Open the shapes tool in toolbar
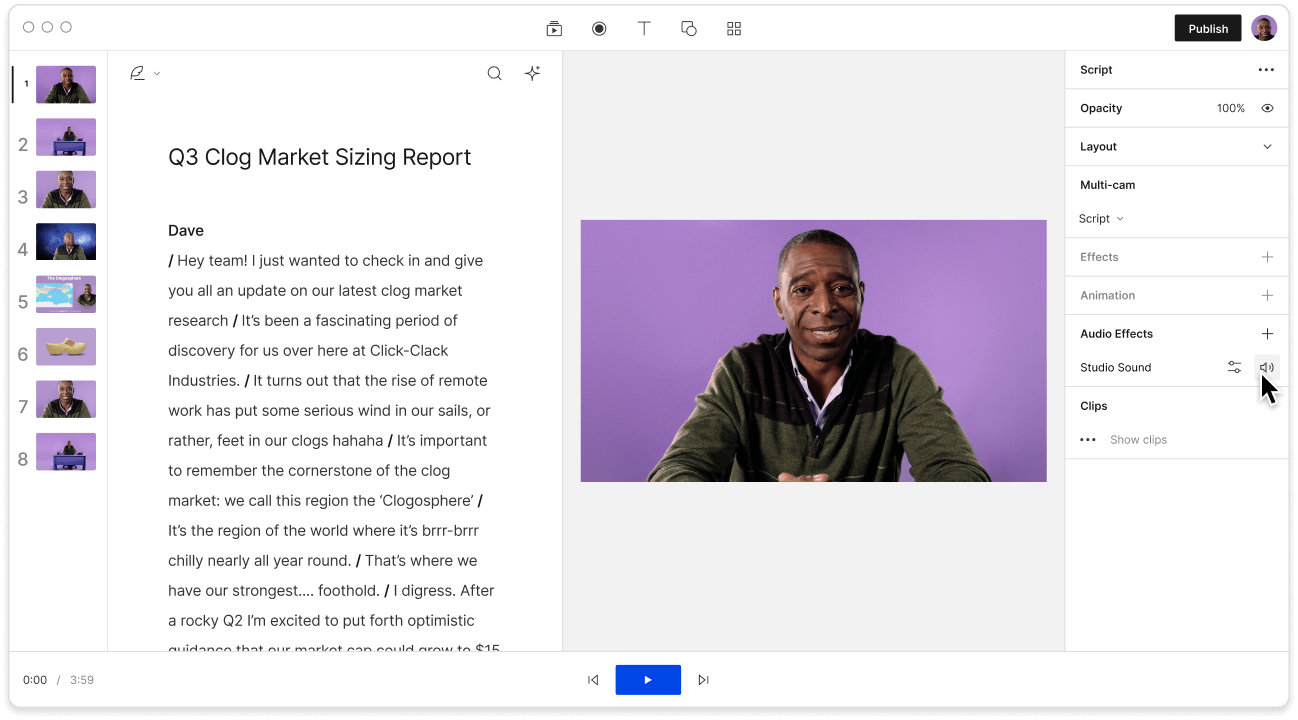 pyautogui.click(x=689, y=29)
